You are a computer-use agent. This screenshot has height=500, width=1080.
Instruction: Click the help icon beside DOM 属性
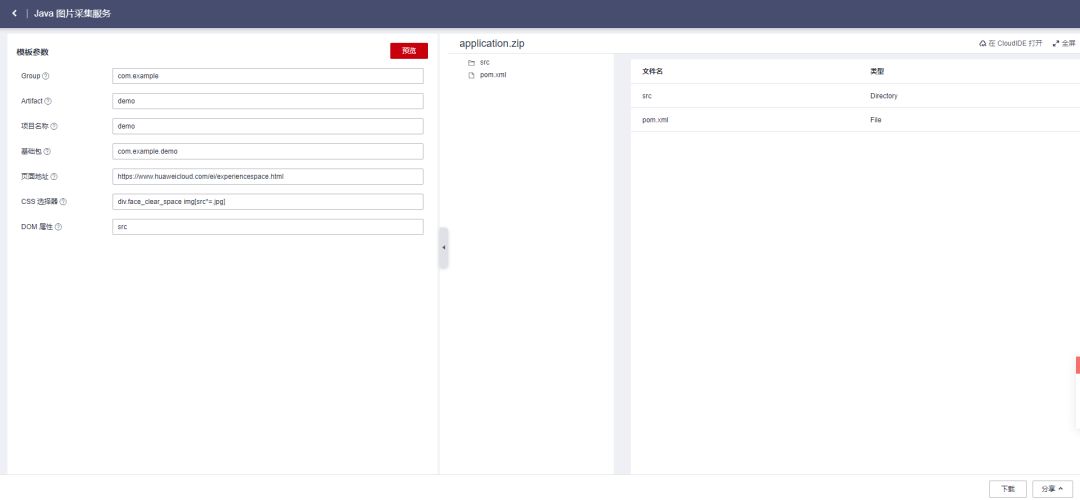point(59,227)
